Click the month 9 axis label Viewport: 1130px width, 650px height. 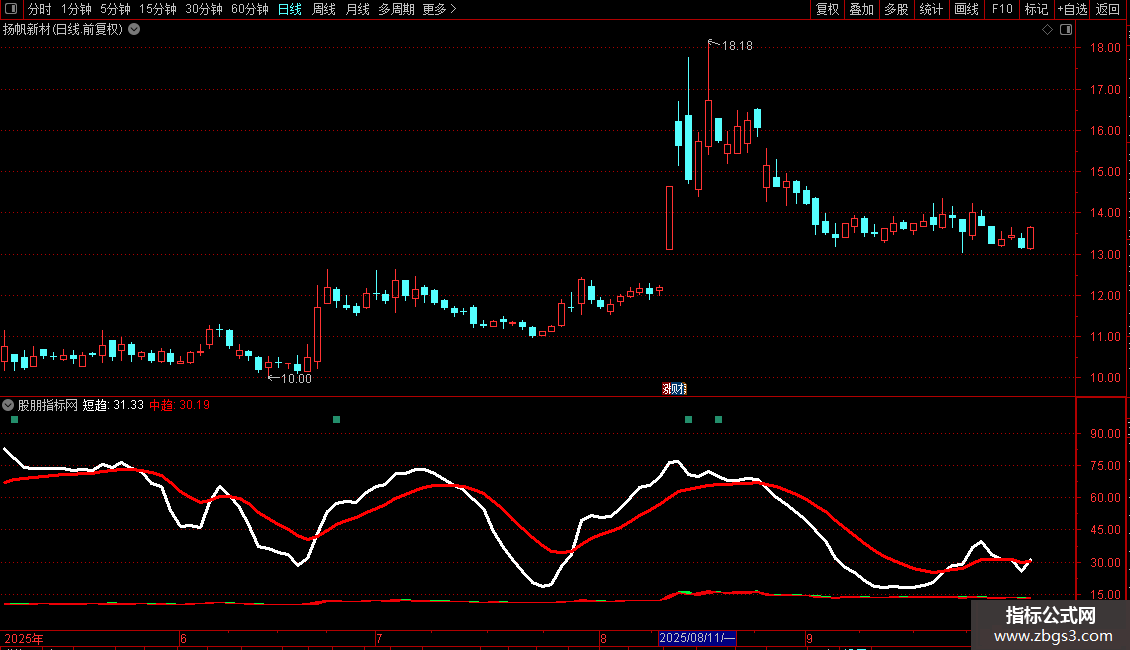click(x=809, y=638)
